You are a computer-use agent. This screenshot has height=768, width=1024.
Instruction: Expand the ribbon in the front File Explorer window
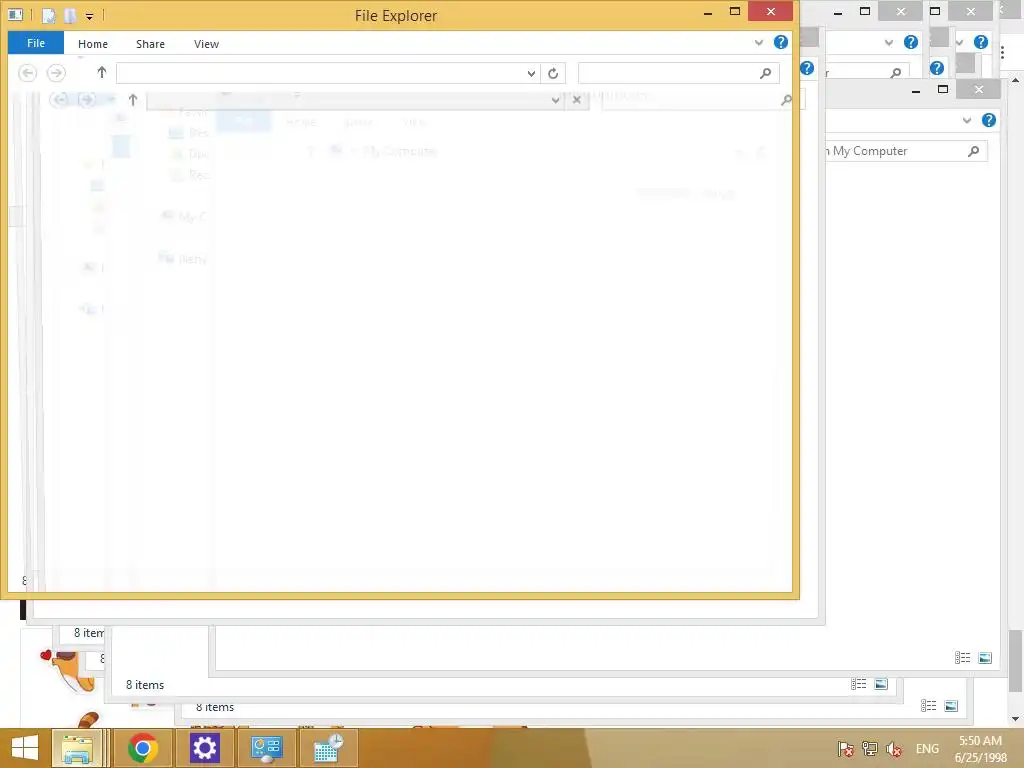pos(759,42)
